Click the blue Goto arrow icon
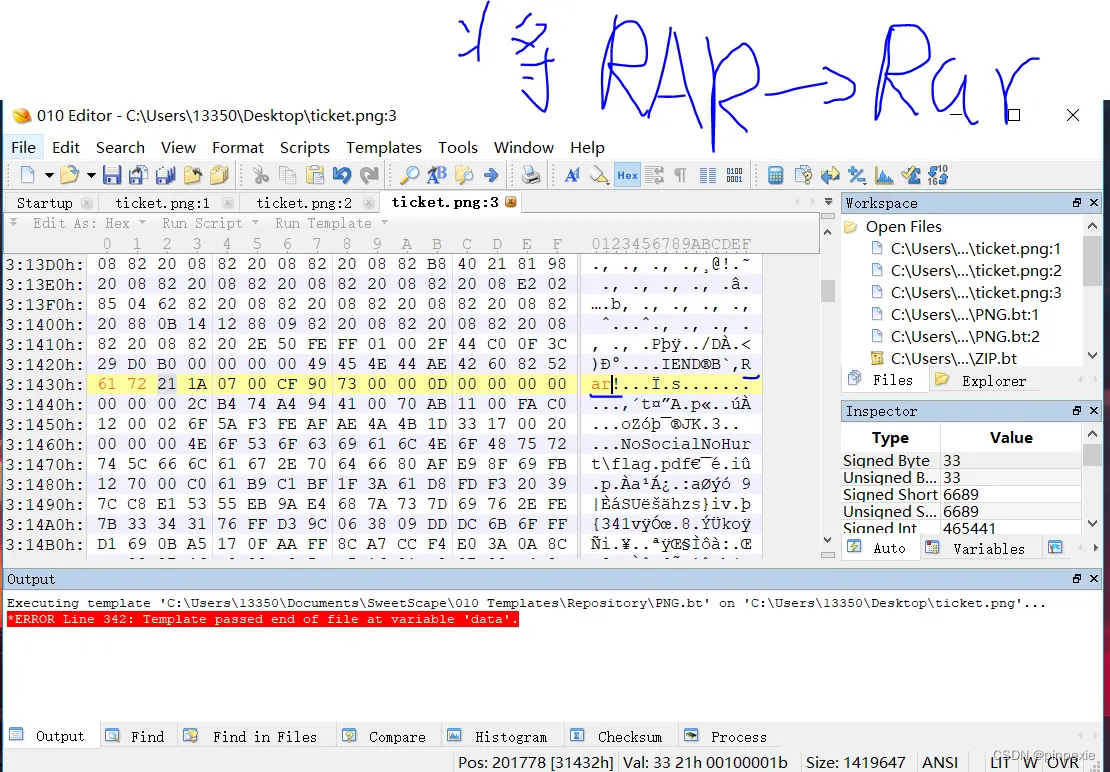 (490, 174)
